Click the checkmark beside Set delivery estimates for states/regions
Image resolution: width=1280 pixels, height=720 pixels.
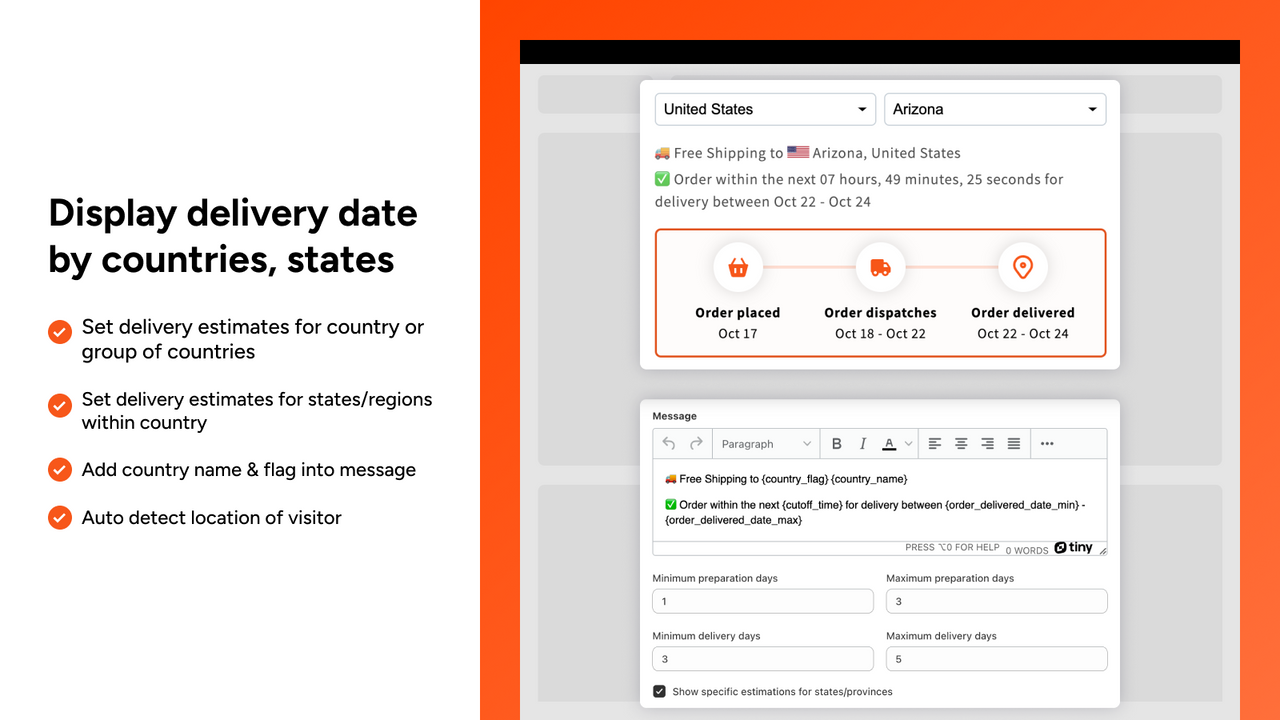[60, 405]
